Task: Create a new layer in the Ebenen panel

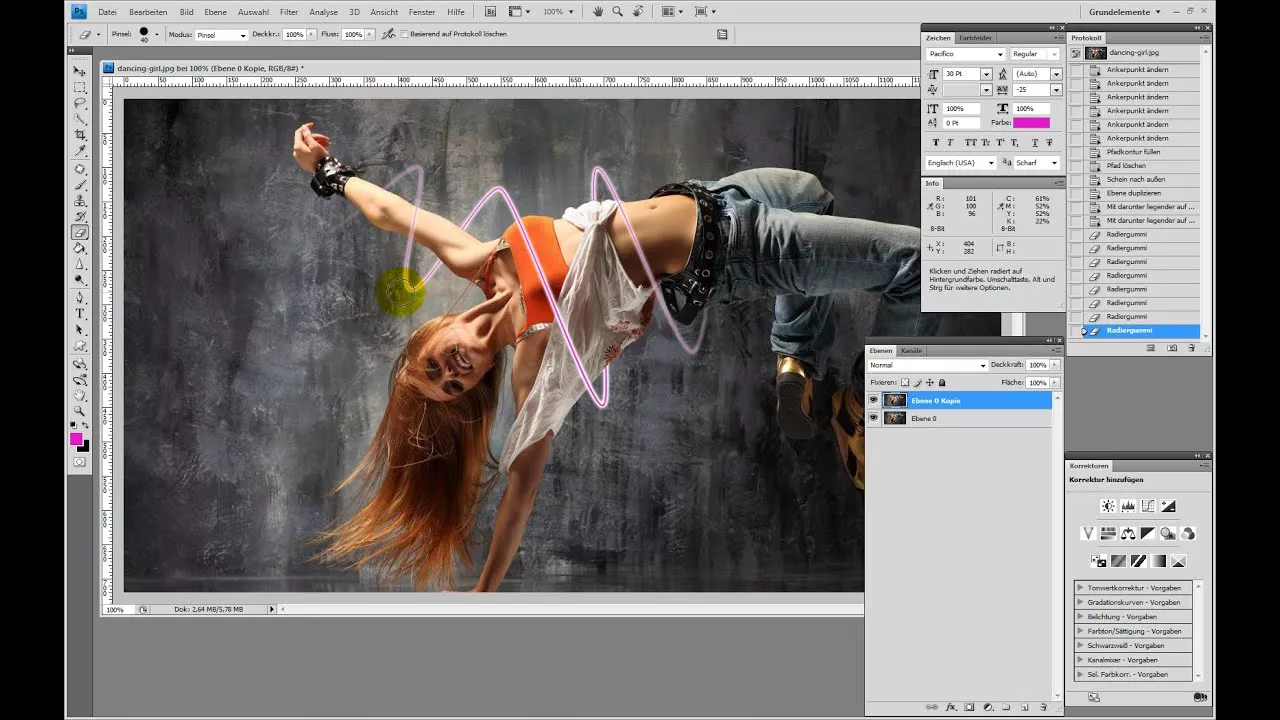Action: coord(1023,707)
